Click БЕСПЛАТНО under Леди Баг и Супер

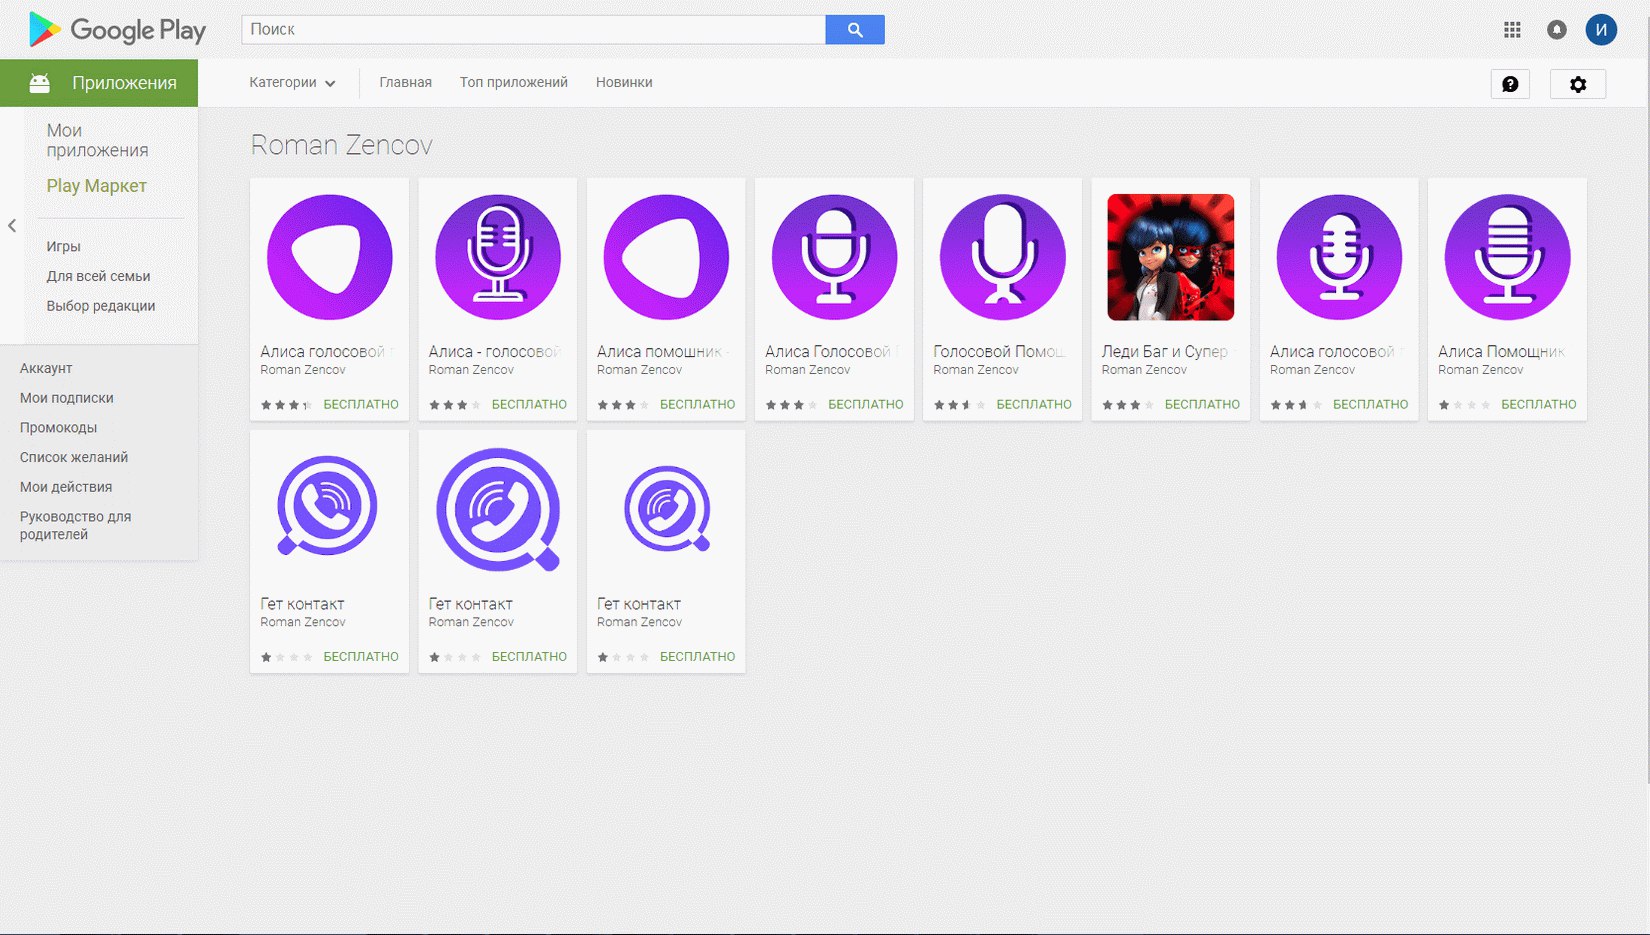pos(1202,405)
